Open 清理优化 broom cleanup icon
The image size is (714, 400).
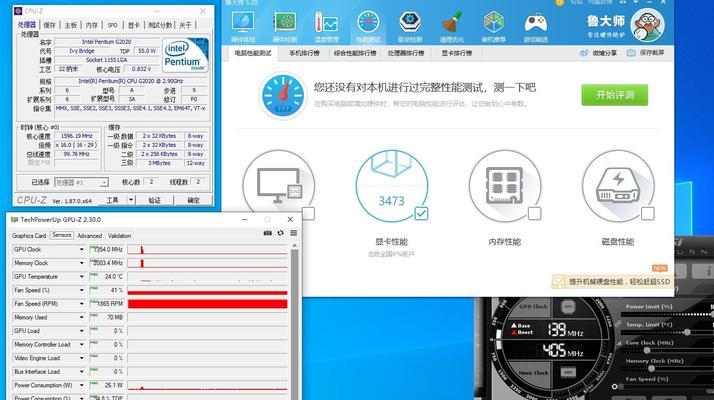coord(452,23)
